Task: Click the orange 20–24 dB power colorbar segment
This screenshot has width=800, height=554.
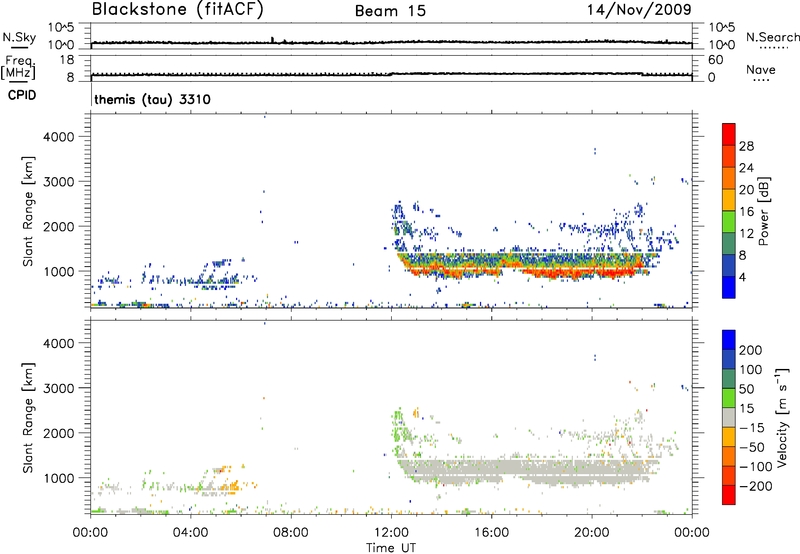Action: (x=729, y=178)
